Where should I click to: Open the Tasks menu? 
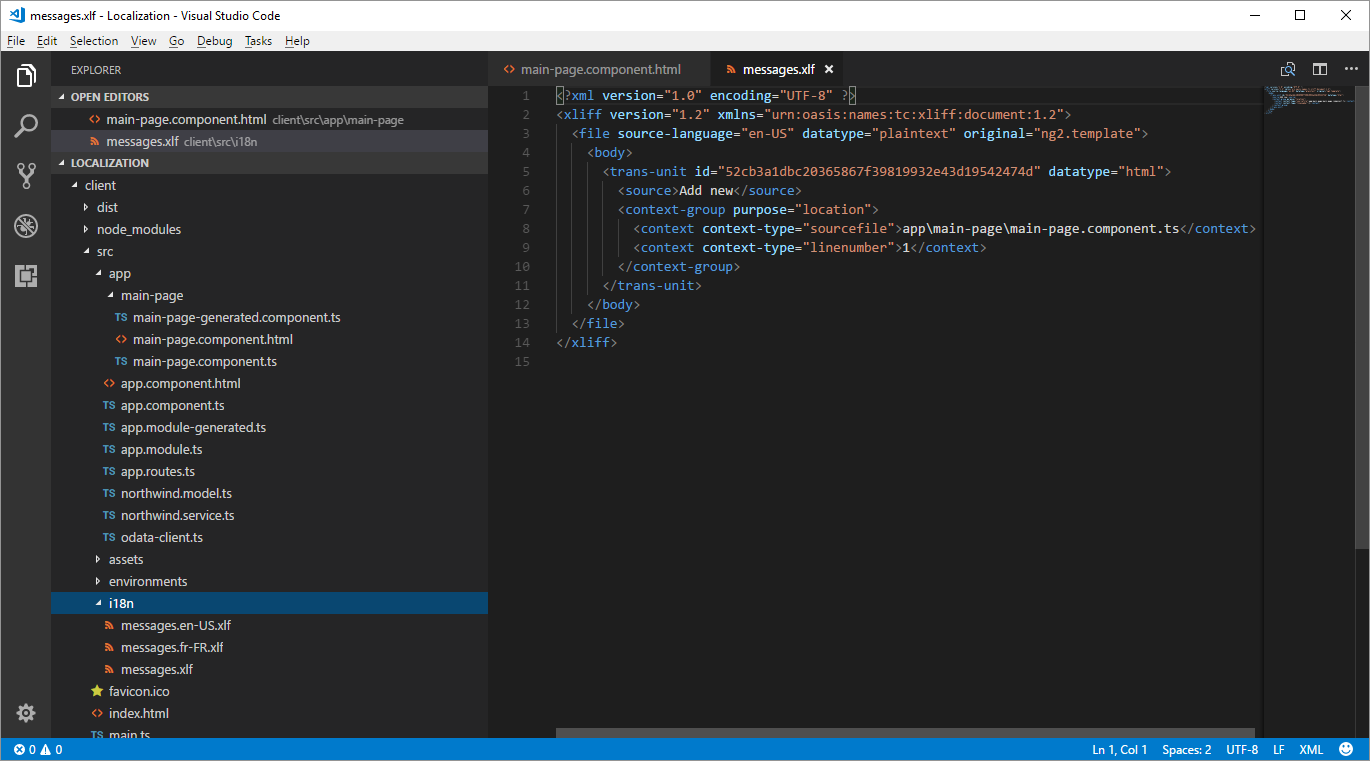coord(258,41)
